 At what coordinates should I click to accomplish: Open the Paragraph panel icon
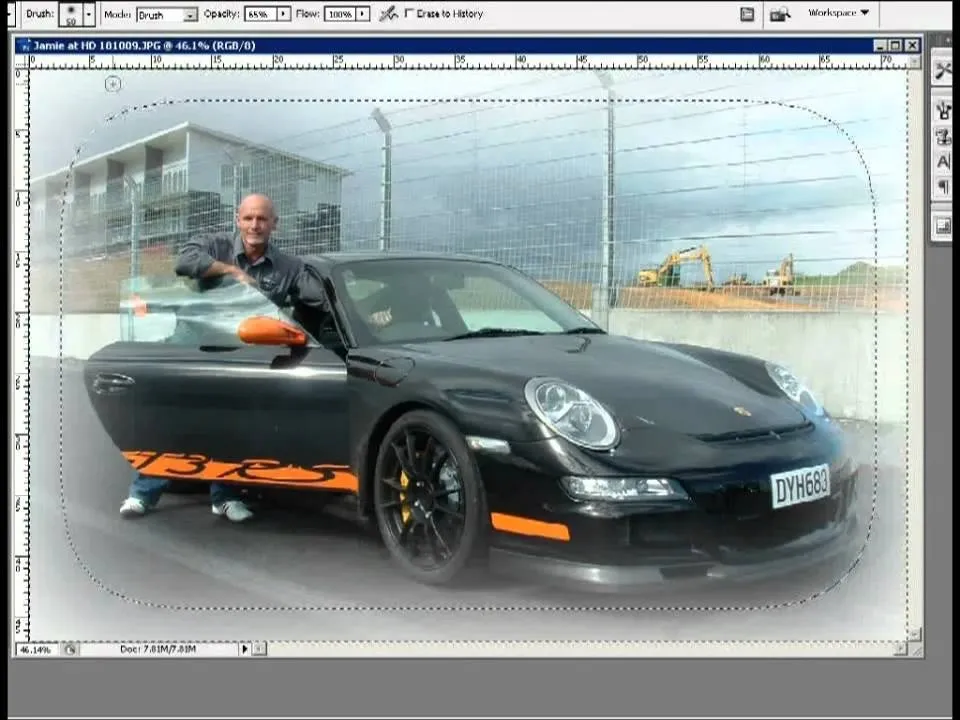[943, 186]
